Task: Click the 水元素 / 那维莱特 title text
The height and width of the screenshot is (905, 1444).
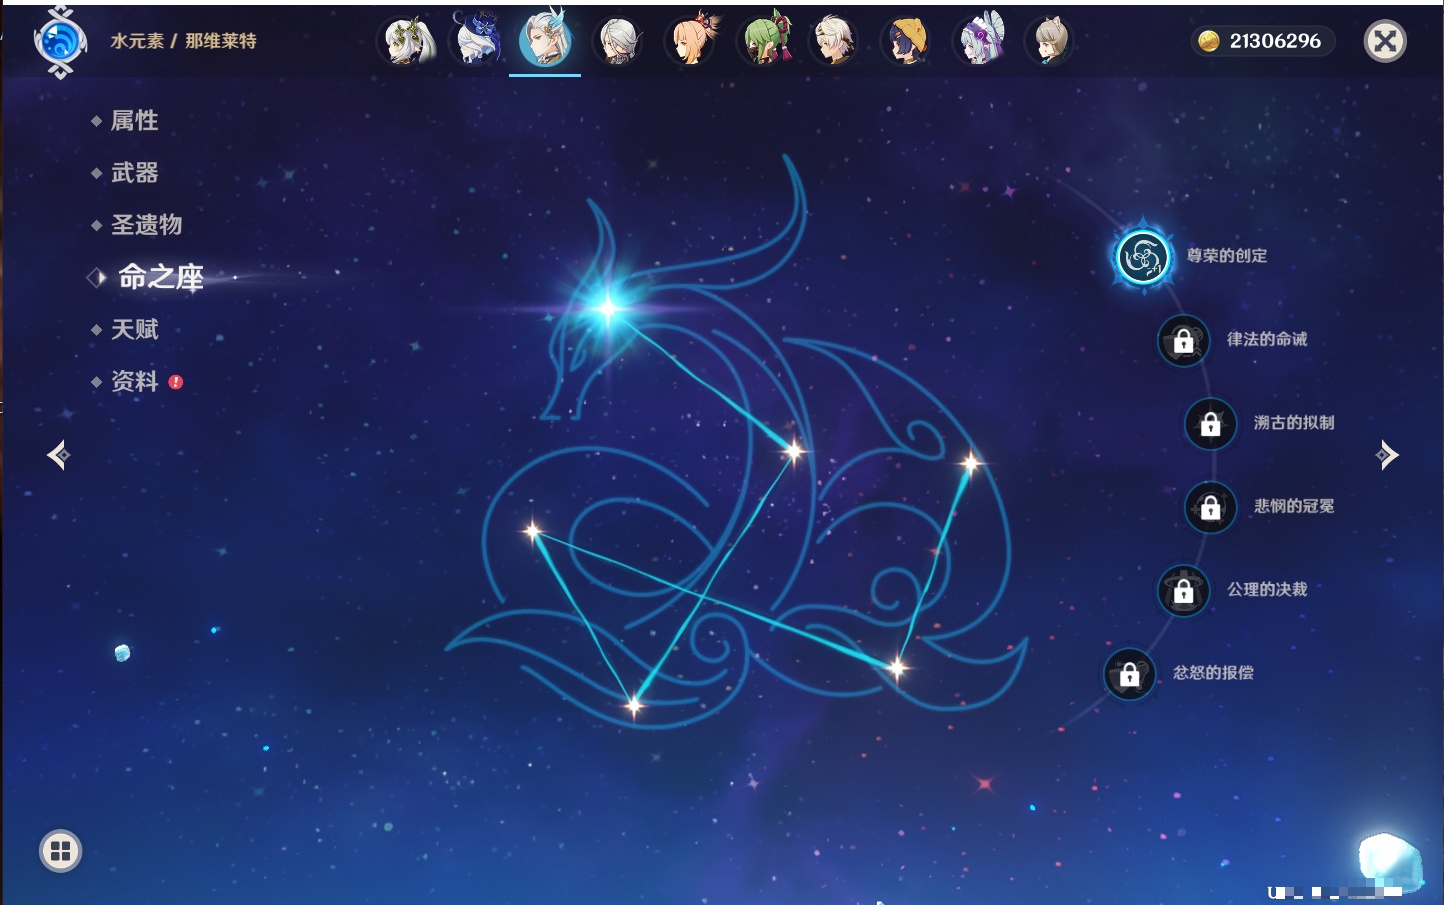Action: 183,41
